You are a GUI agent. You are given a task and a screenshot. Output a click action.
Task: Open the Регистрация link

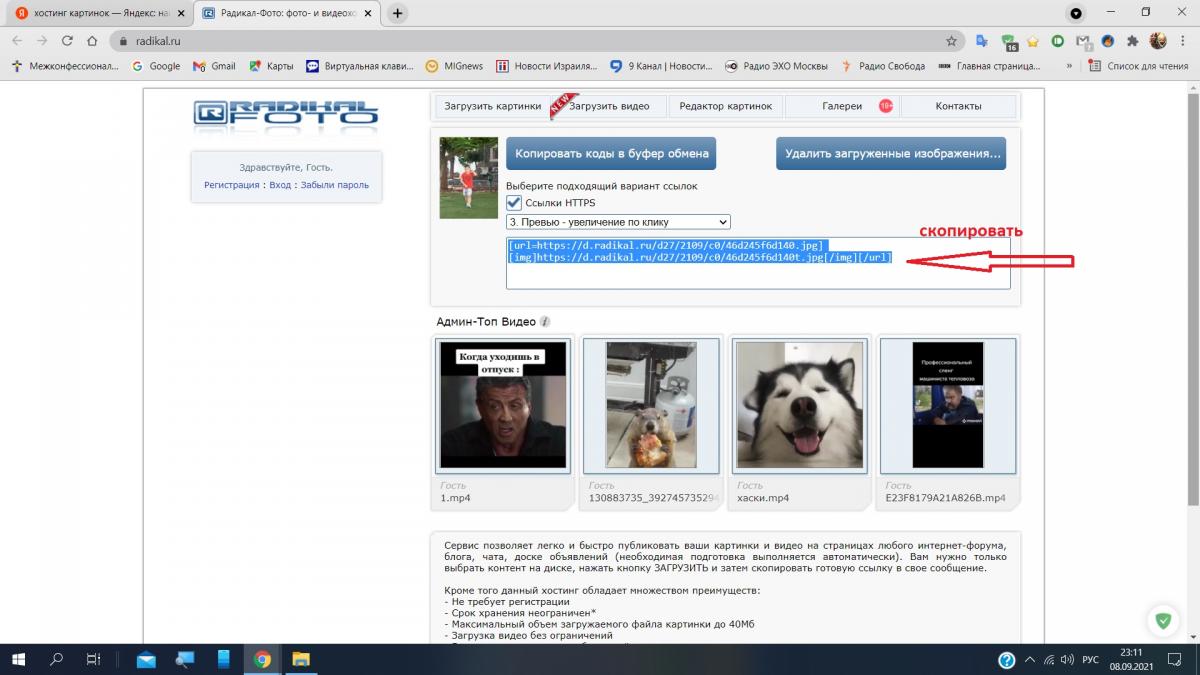tap(231, 185)
